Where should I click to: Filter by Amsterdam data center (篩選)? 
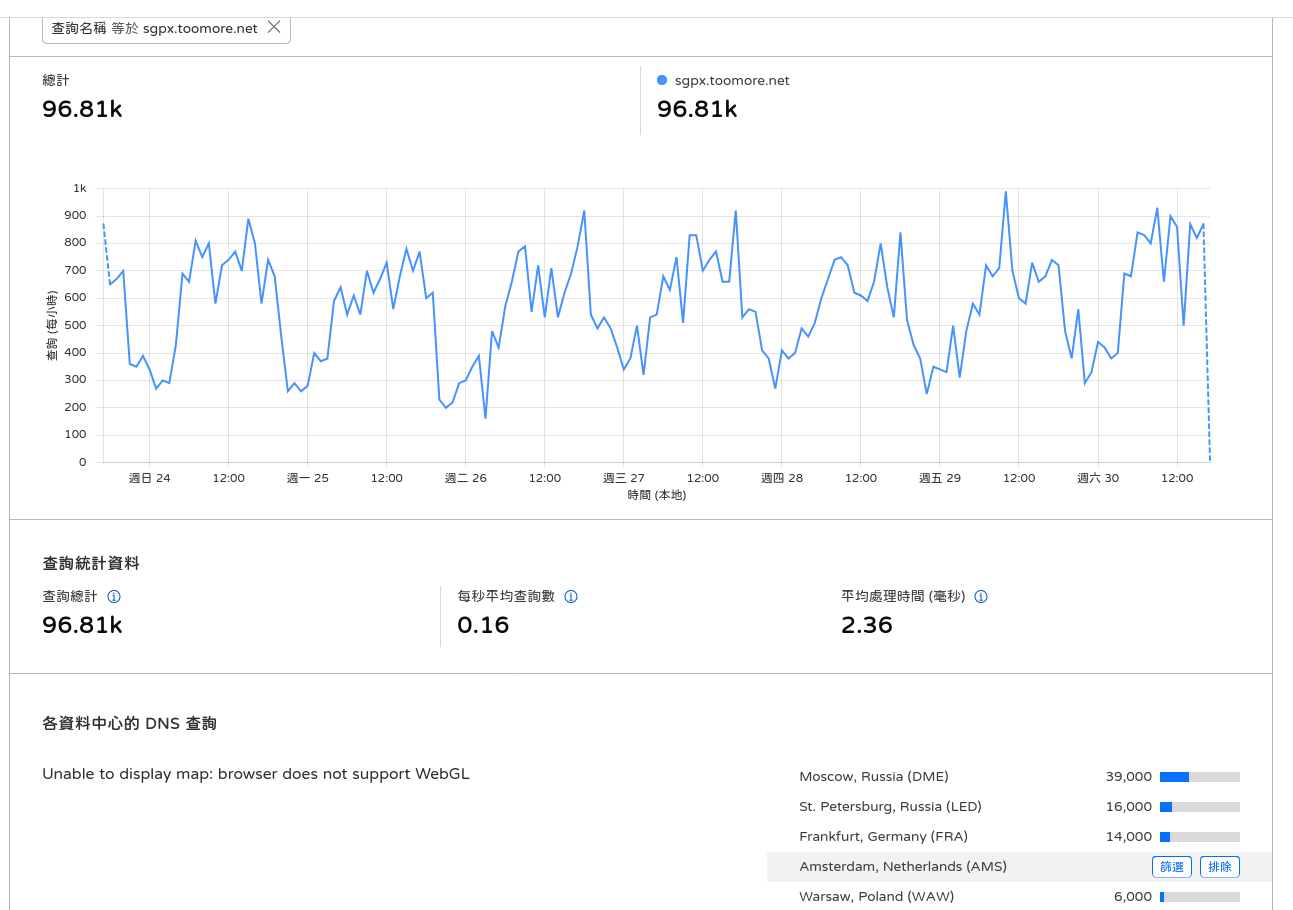pyautogui.click(x=1172, y=867)
